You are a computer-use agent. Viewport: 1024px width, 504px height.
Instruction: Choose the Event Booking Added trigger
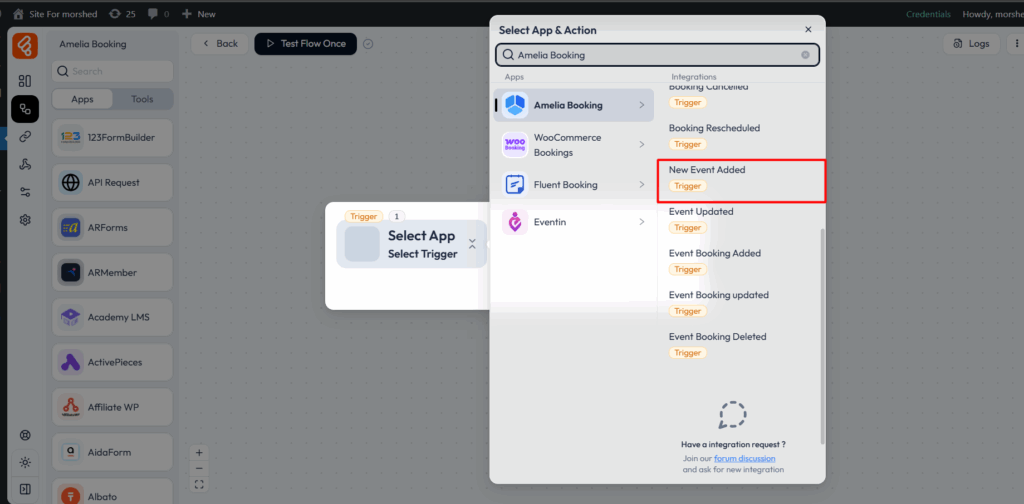[714, 253]
